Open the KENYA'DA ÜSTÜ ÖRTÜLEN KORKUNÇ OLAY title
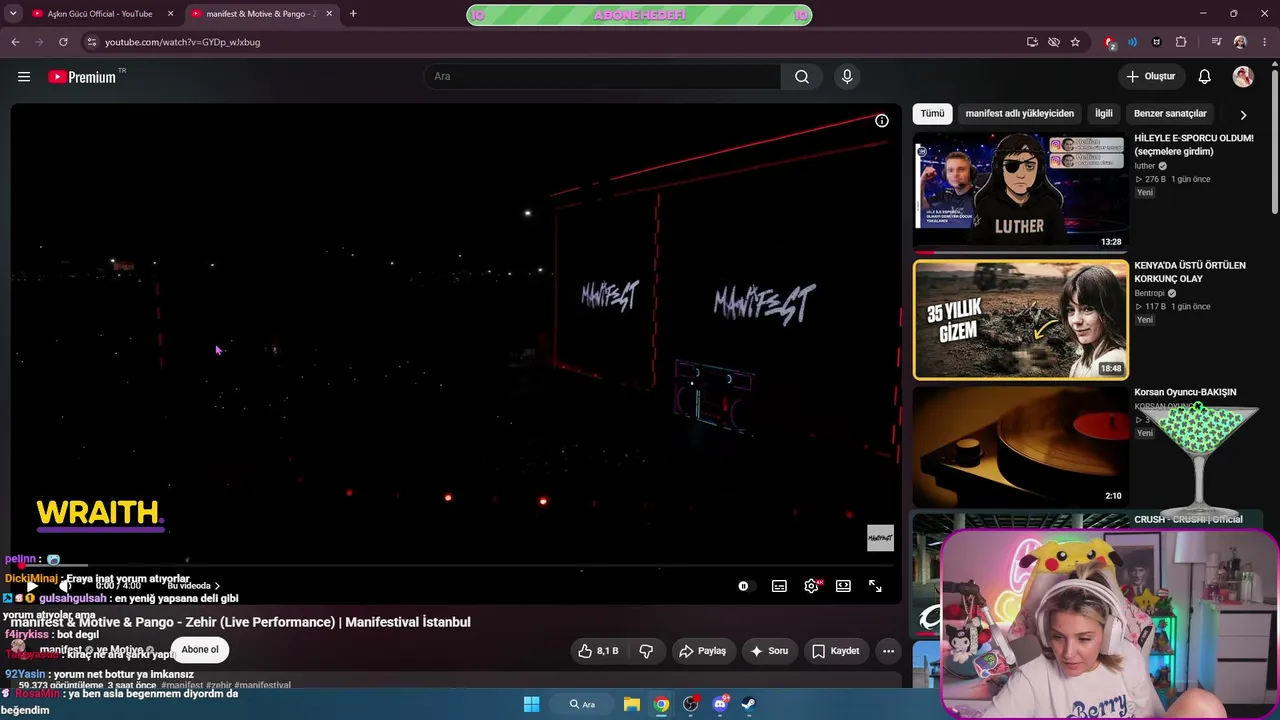 [x=1190, y=272]
